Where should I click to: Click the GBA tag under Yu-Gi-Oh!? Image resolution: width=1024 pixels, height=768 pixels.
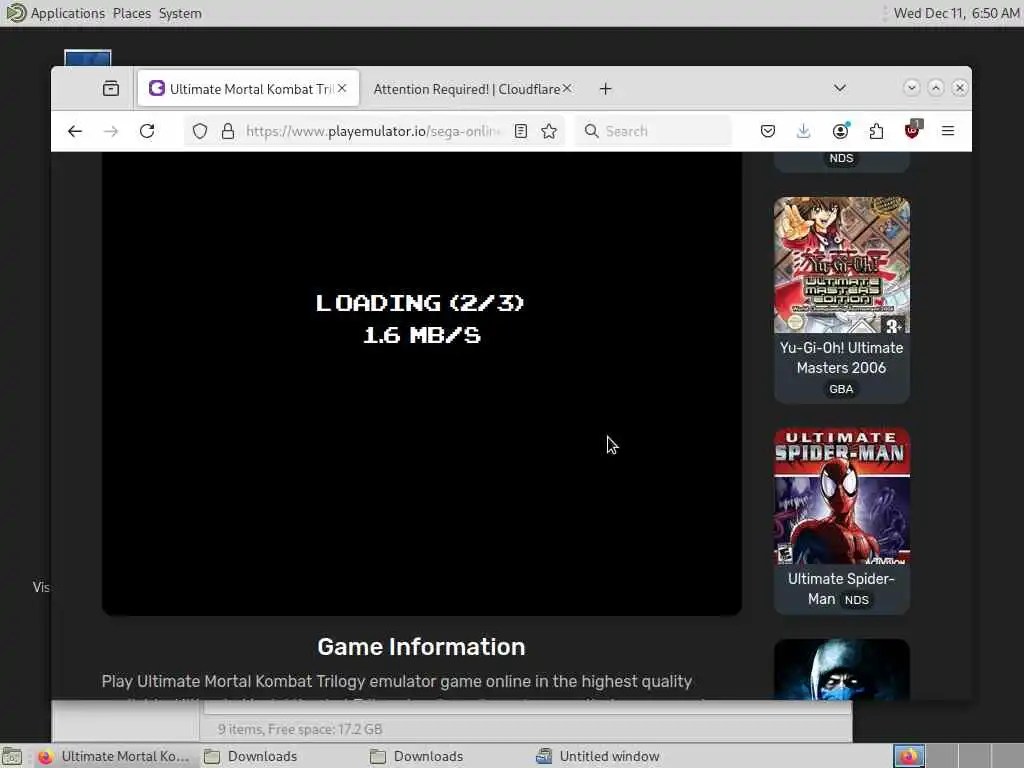coord(841,389)
